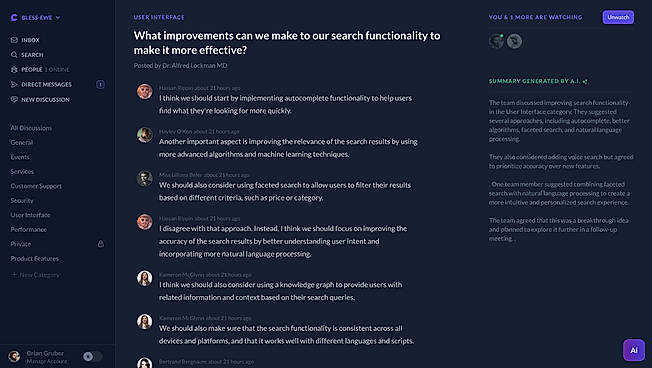Click the Bless-Ewe logo icon

(x=14, y=17)
